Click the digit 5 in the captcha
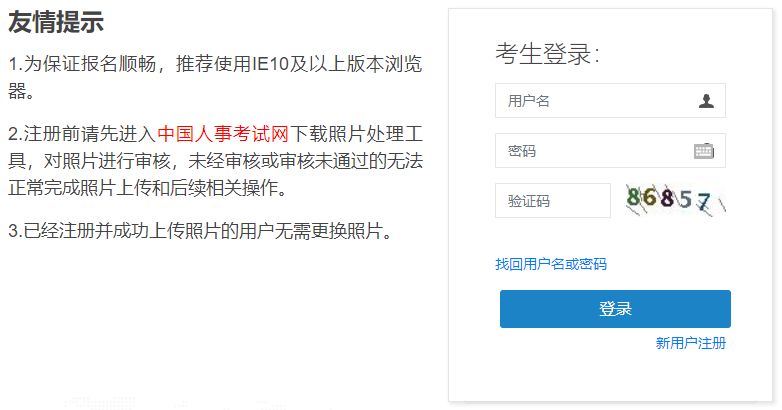Image resolution: width=782 pixels, height=410 pixels. 685,201
